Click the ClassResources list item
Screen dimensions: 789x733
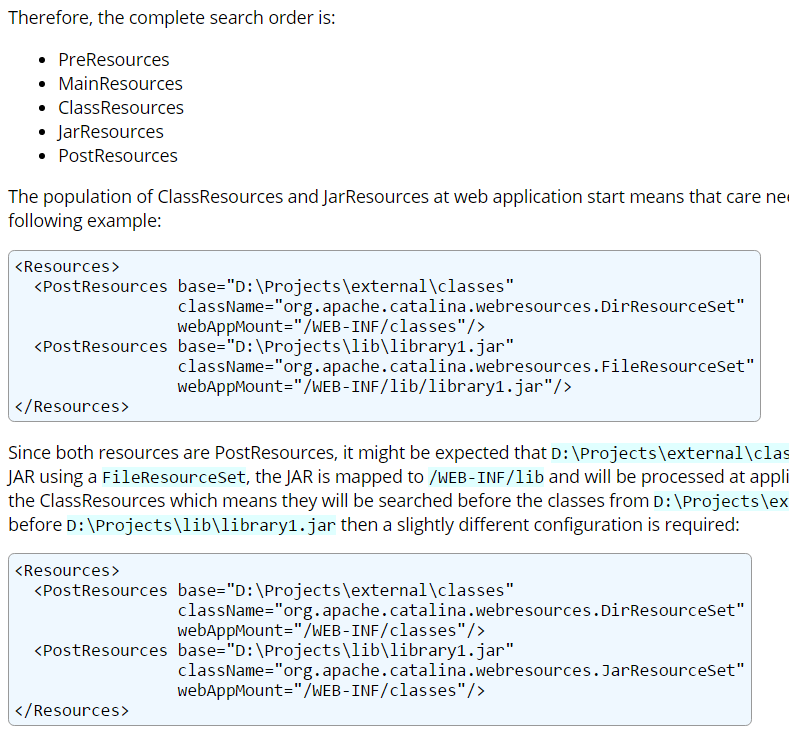click(121, 108)
